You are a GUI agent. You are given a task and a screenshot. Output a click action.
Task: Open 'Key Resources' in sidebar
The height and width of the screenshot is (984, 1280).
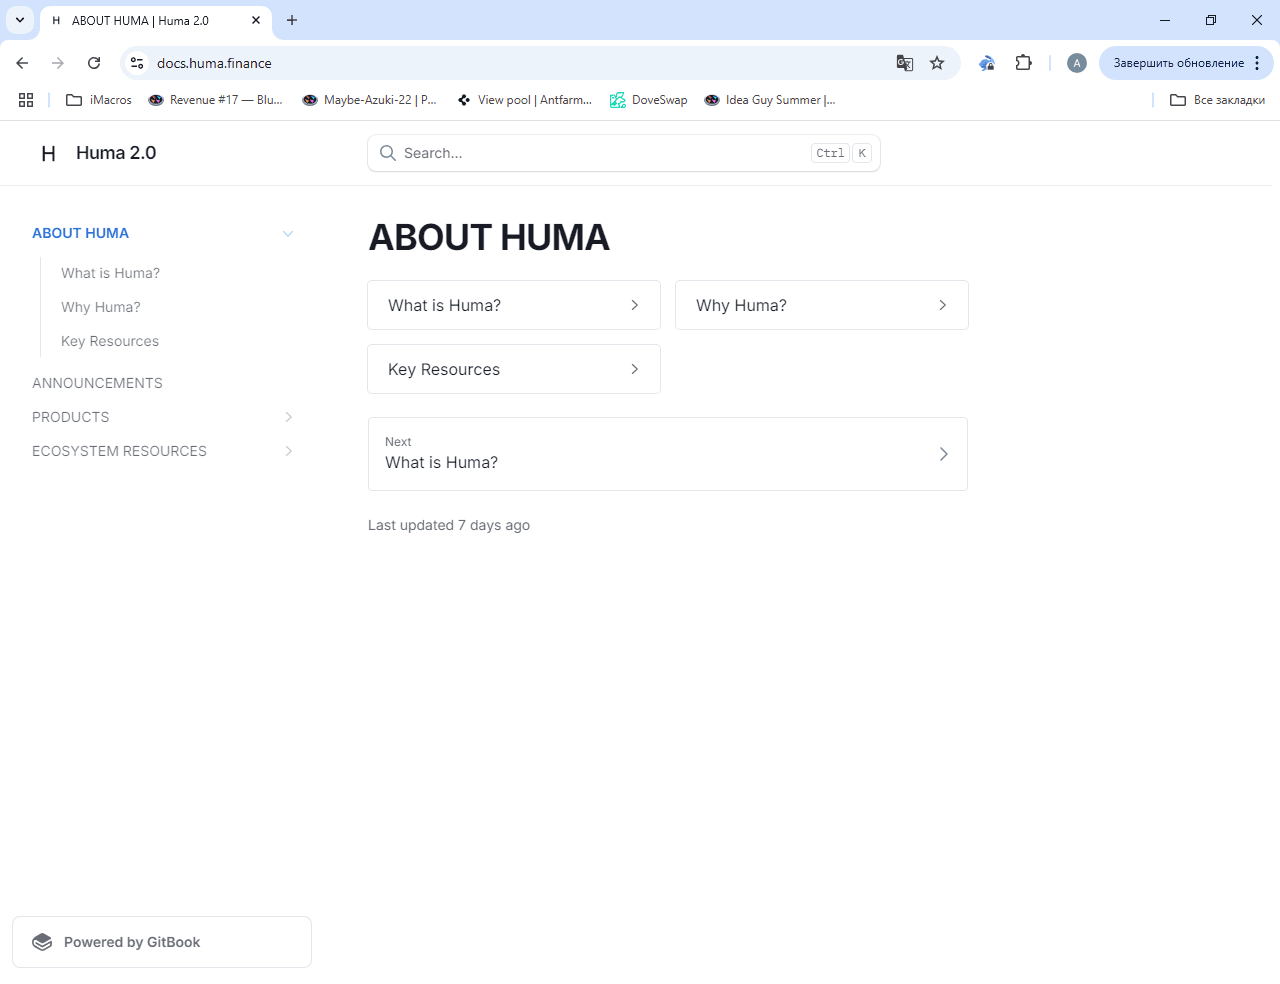110,341
